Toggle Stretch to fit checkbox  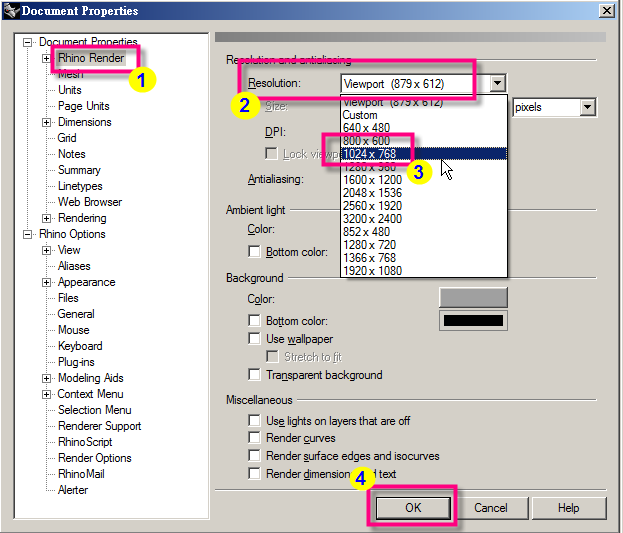(x=272, y=357)
